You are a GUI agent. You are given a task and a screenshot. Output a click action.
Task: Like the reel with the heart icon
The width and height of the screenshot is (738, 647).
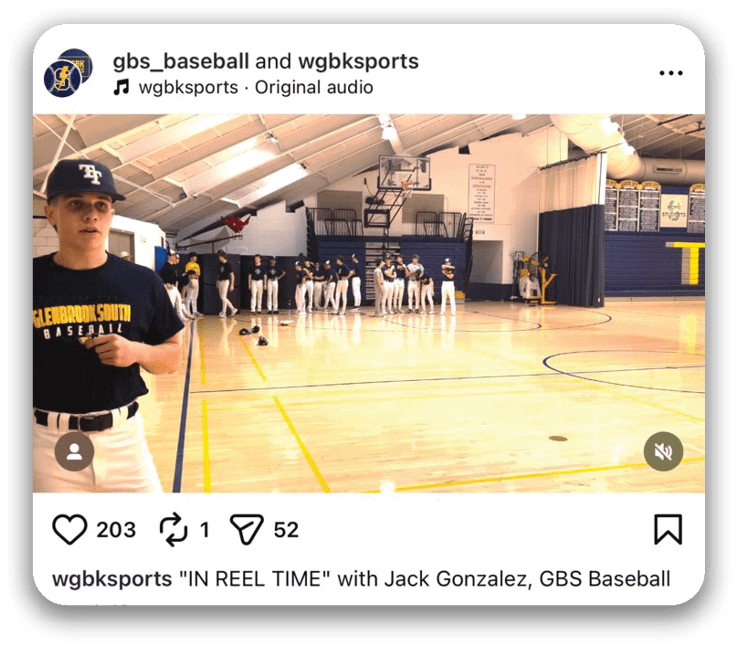[70, 529]
